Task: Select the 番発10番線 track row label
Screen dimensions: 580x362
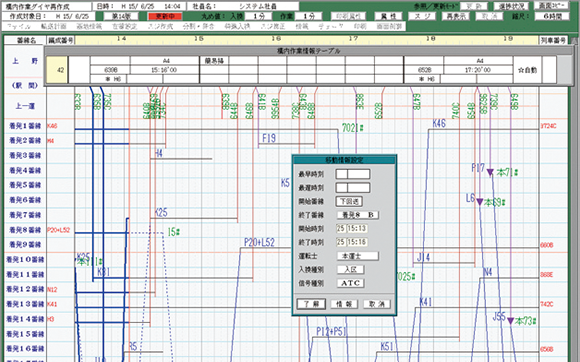Action: click(x=25, y=260)
